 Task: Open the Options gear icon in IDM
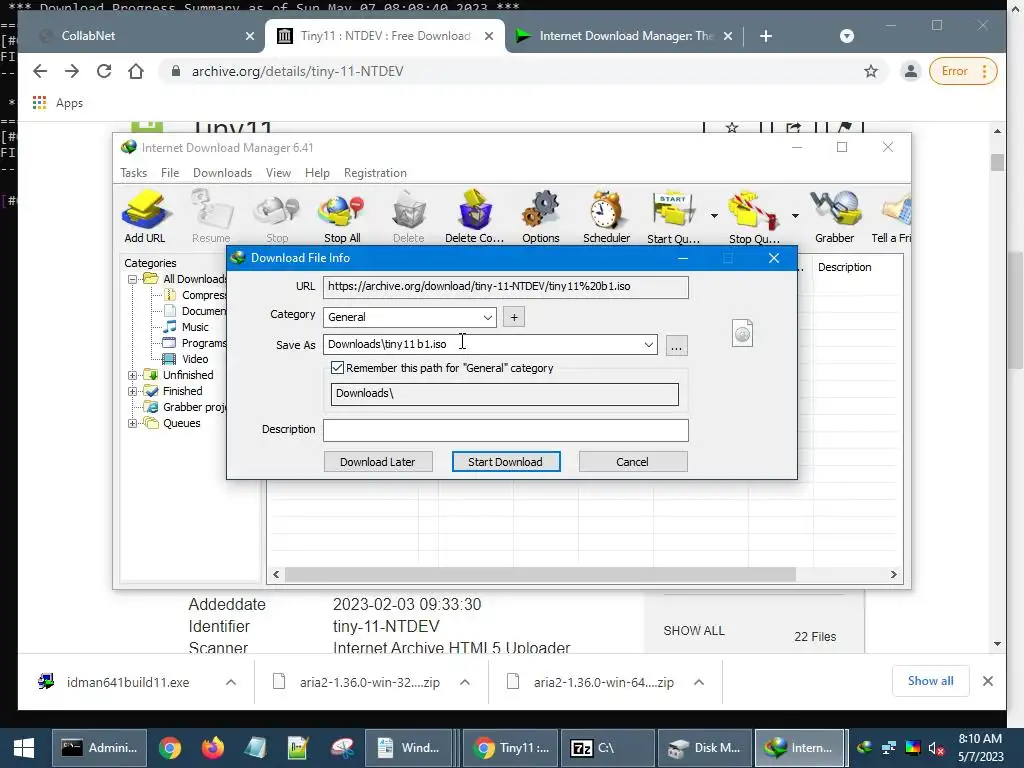541,217
